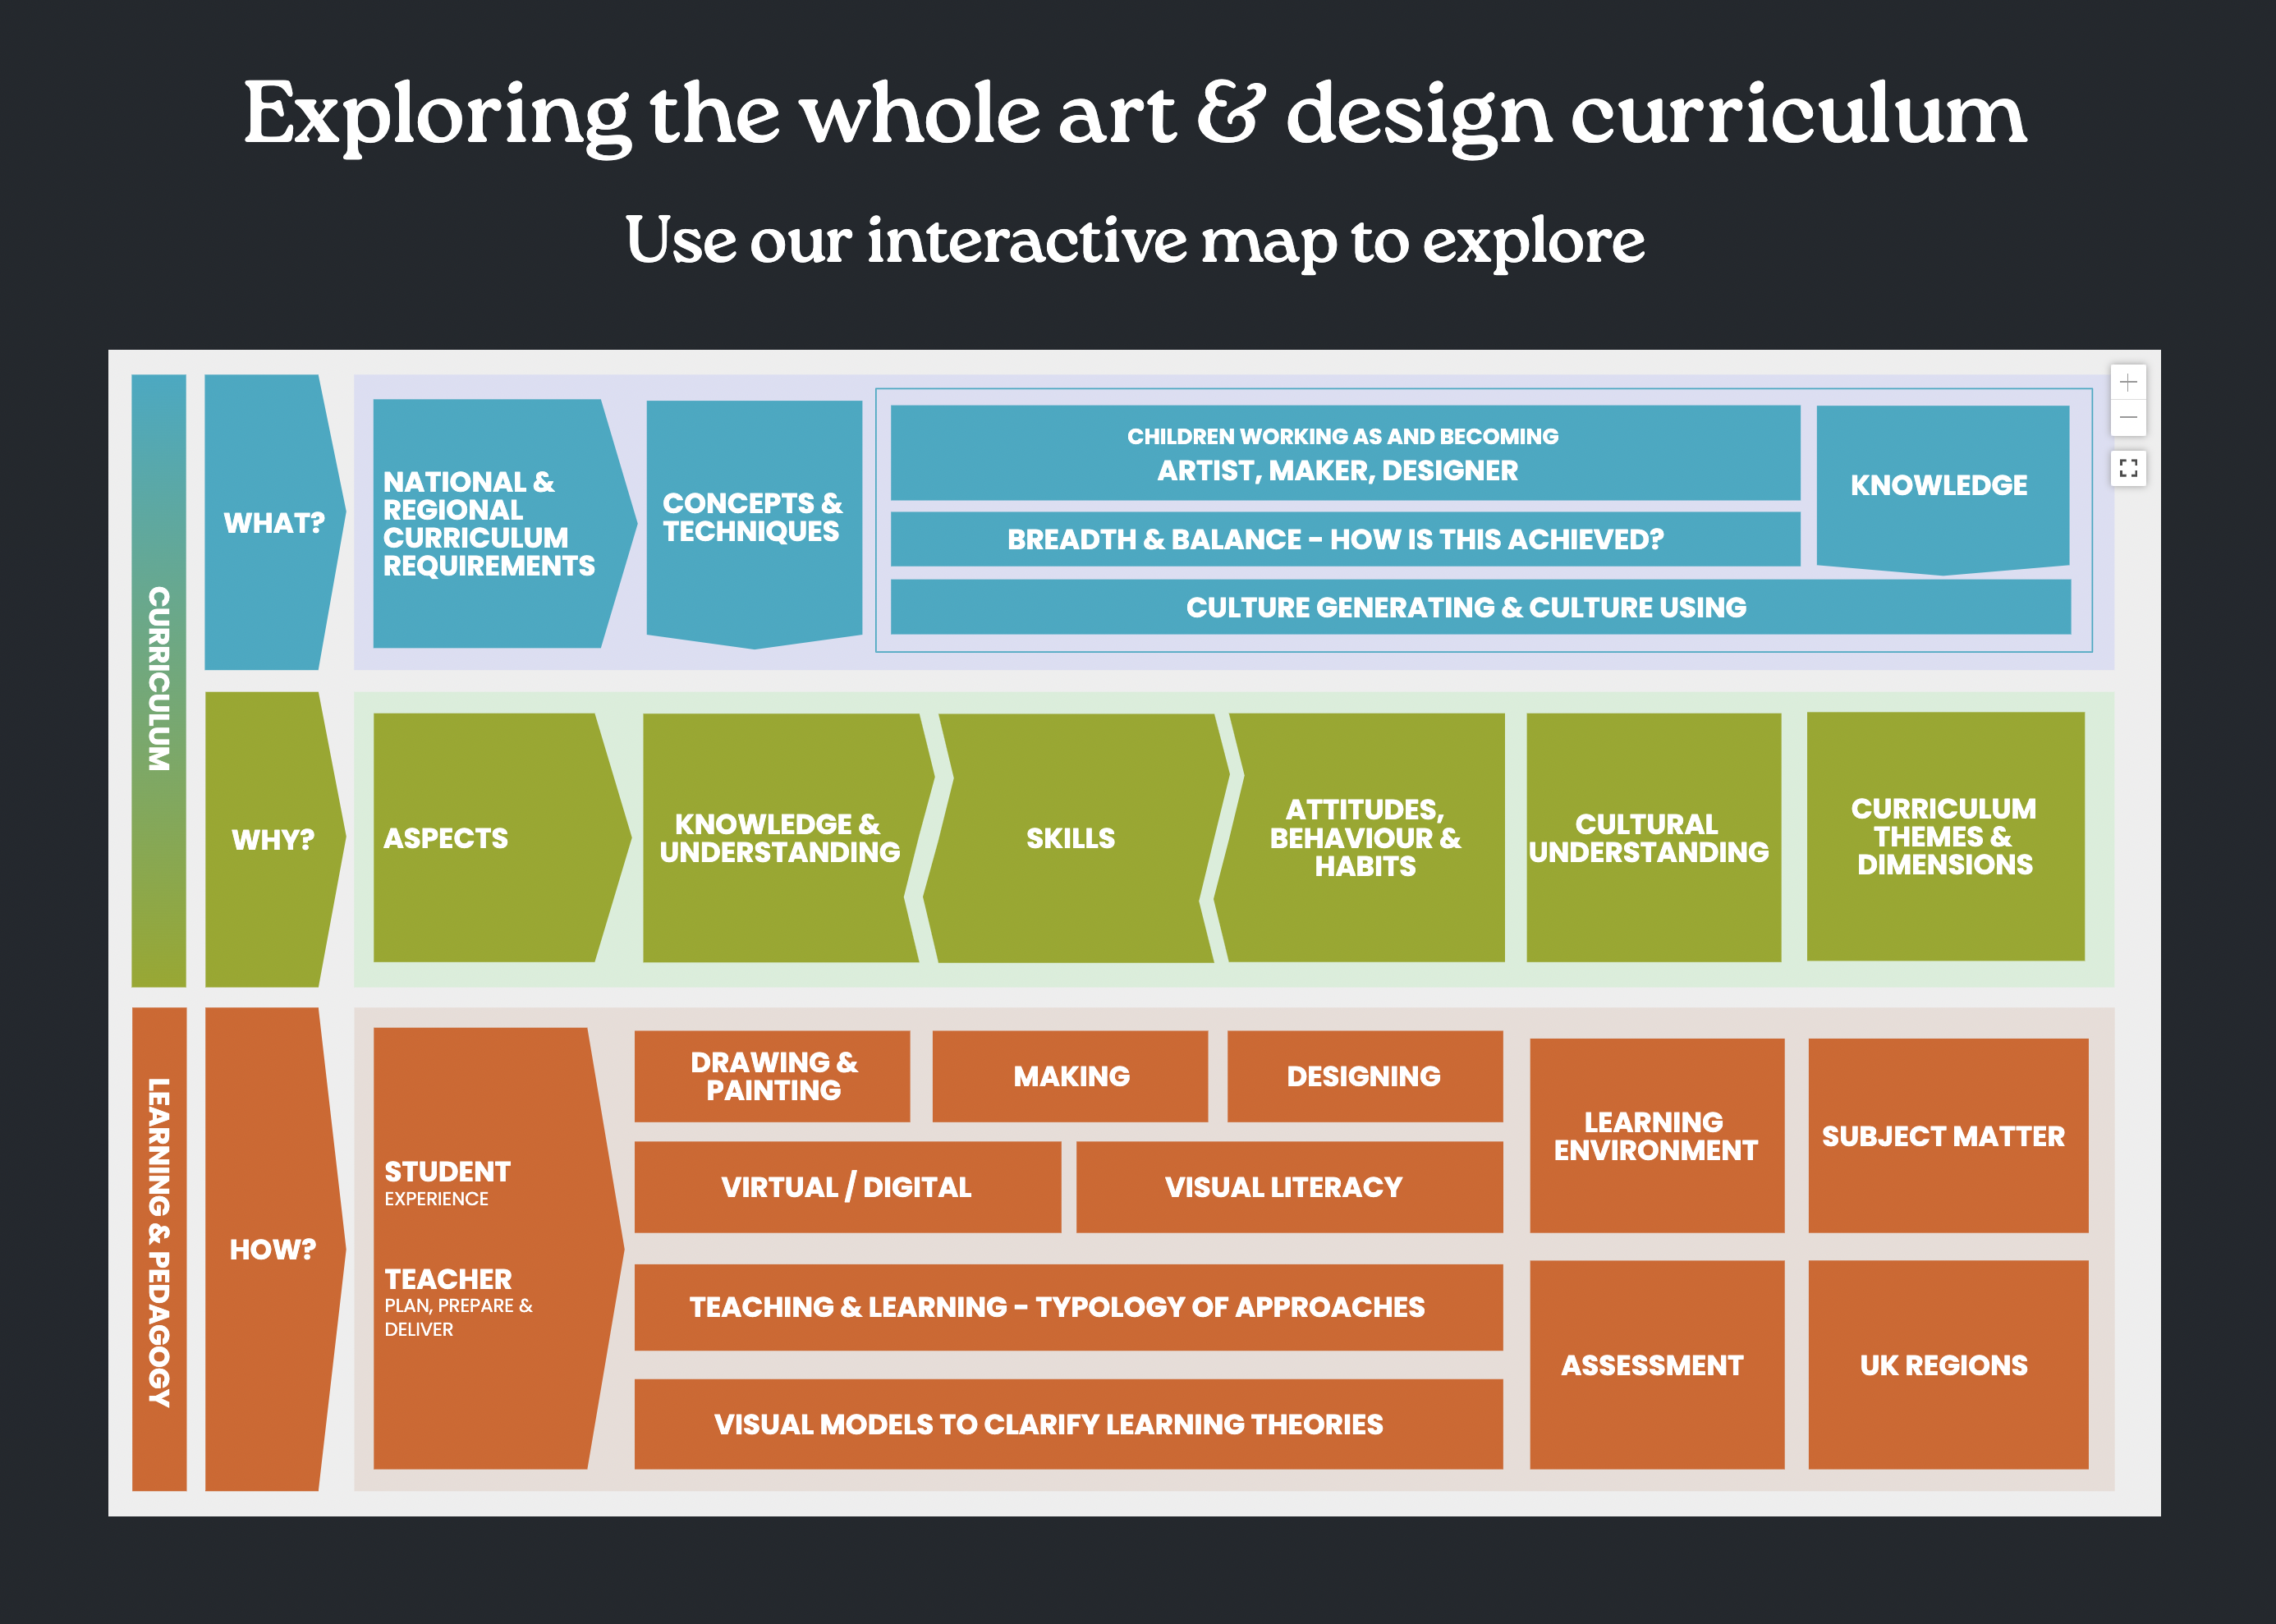Open Attitudes, Behaviour & Habits
Image resolution: width=2276 pixels, height=1624 pixels.
click(1365, 838)
